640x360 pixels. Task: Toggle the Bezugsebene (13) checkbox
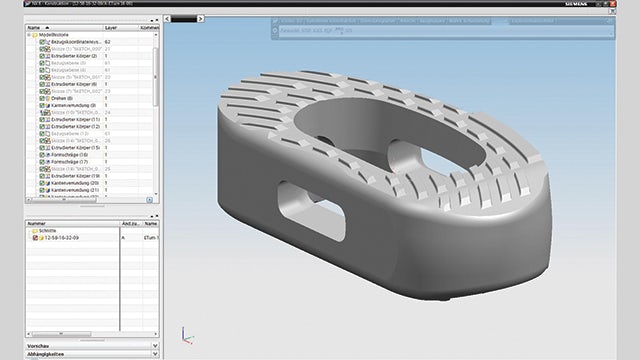click(x=42, y=133)
